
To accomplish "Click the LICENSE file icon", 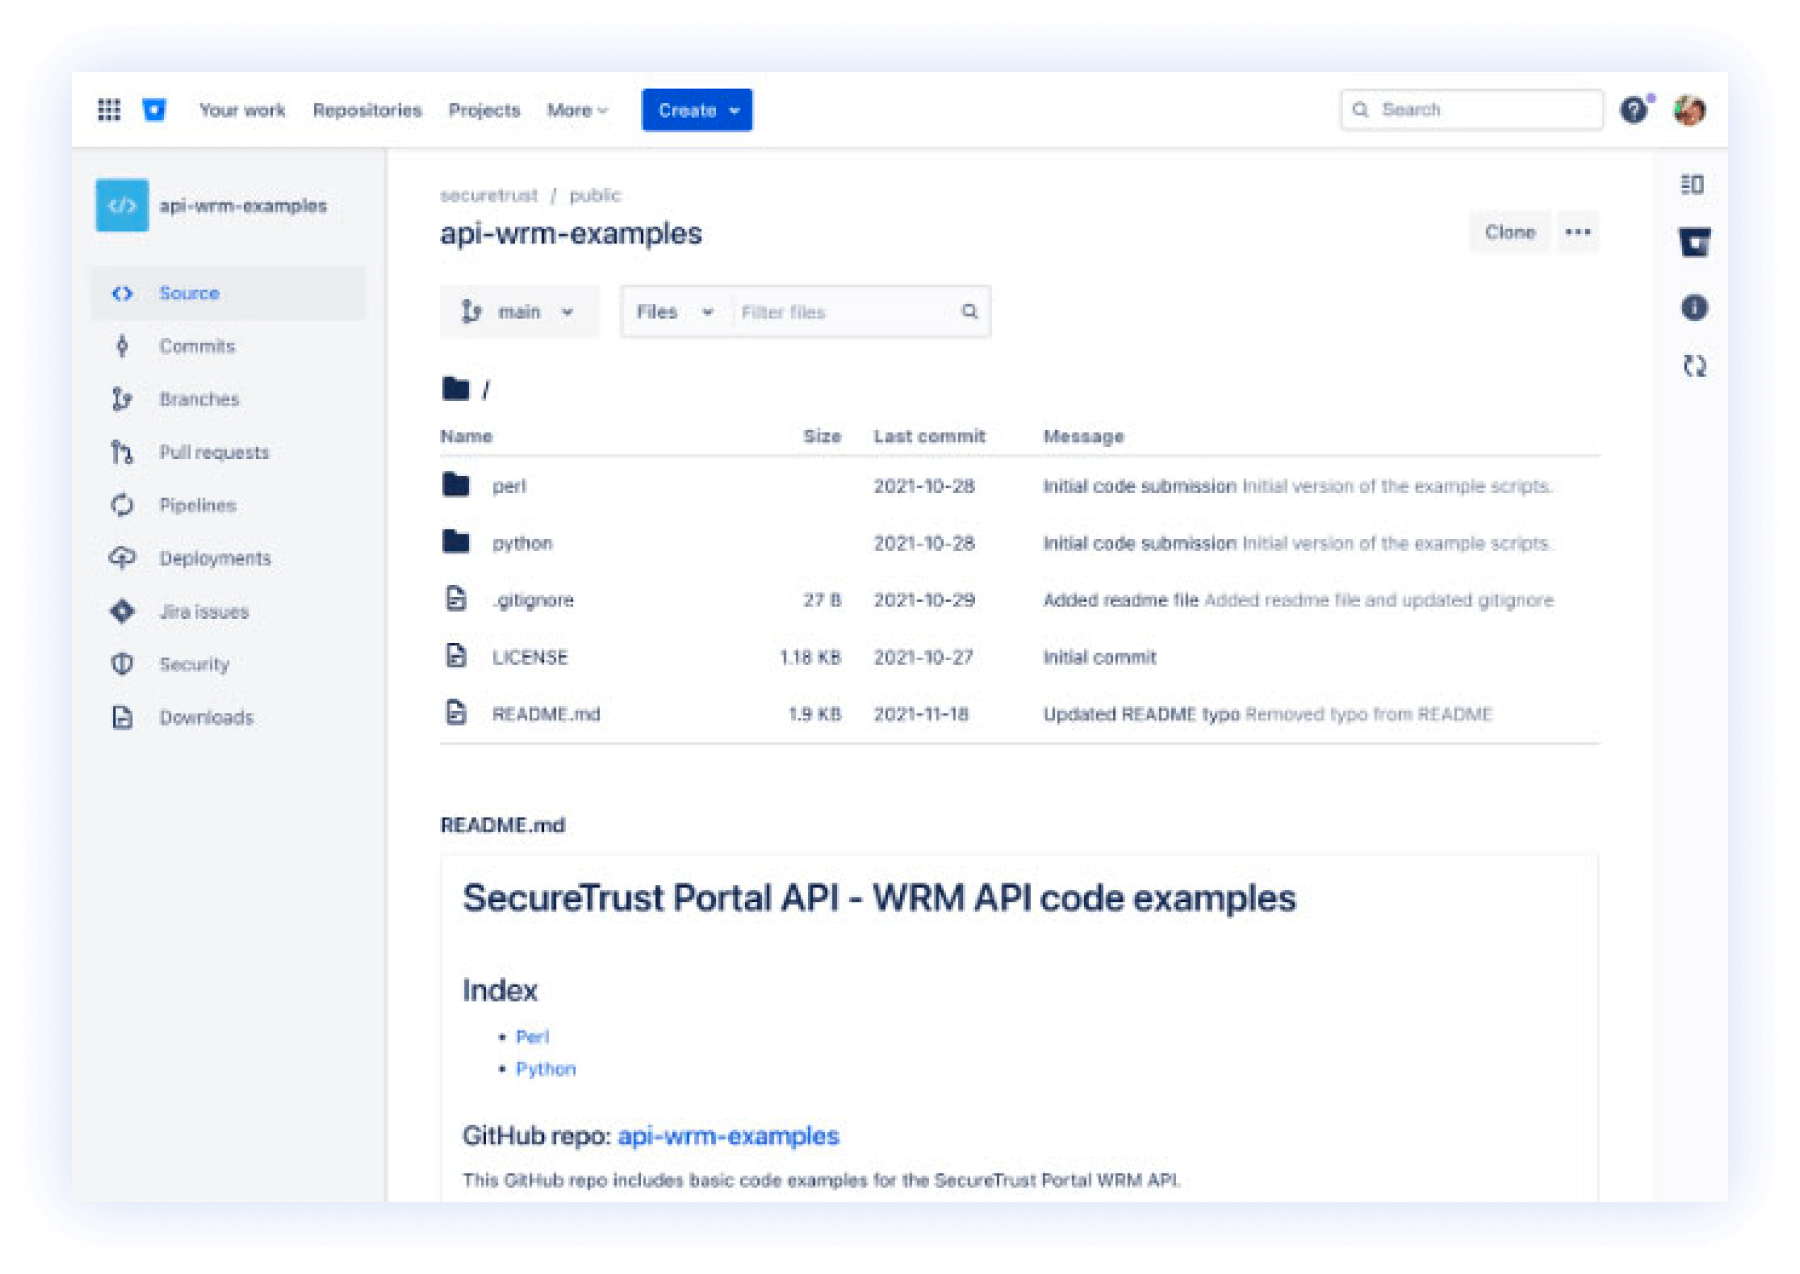I will tap(456, 656).
